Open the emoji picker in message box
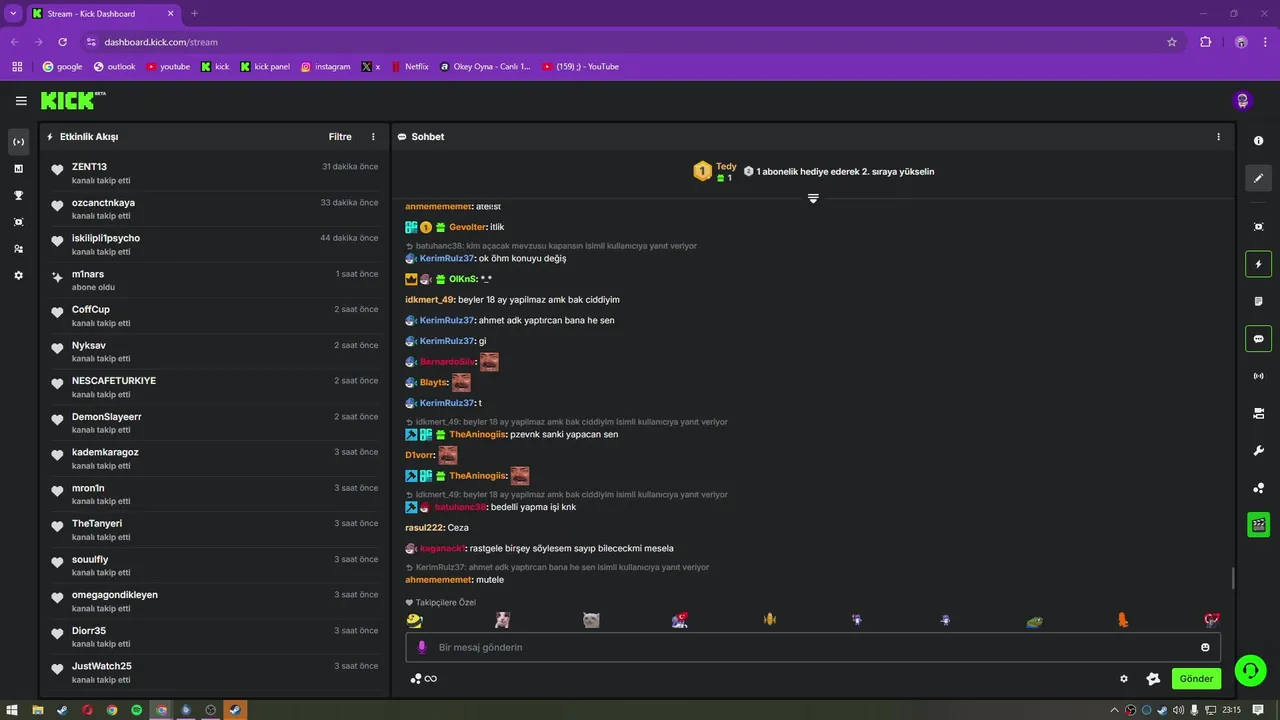The width and height of the screenshot is (1280, 720). click(x=1205, y=647)
